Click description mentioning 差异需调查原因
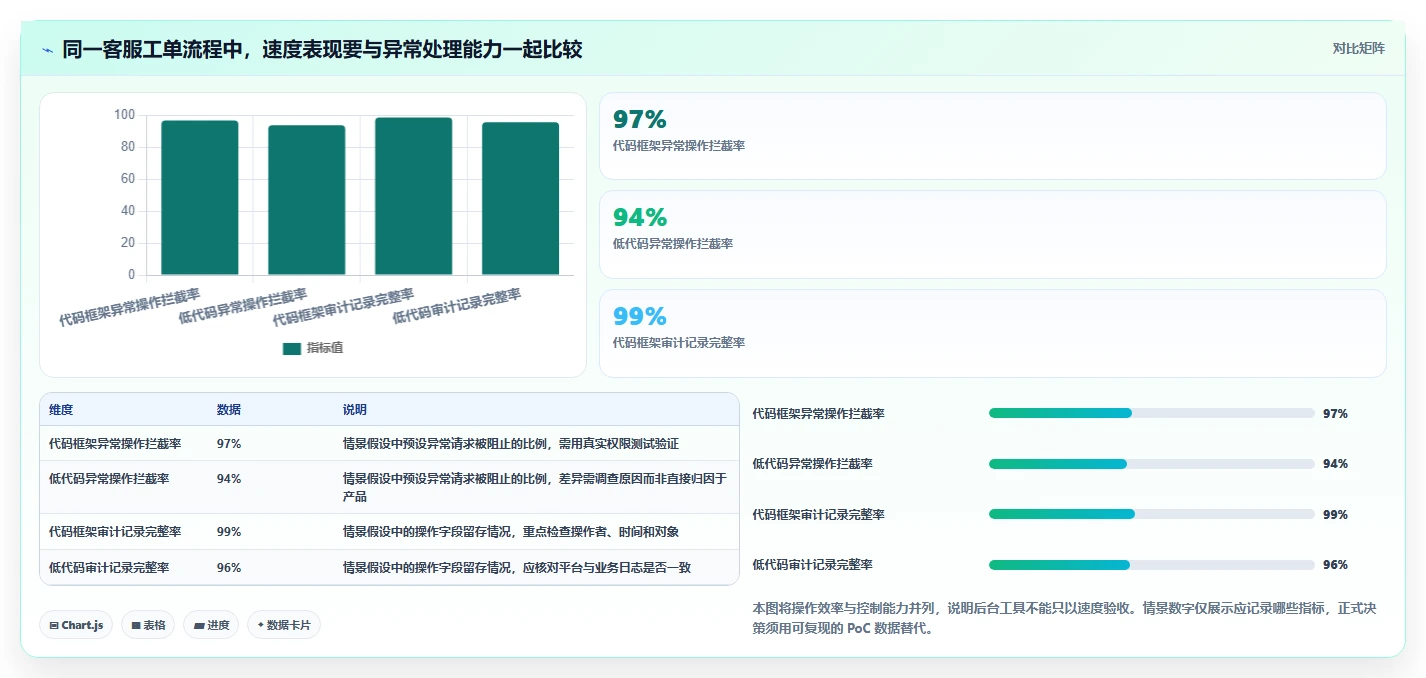The width and height of the screenshot is (1426, 678). [535, 488]
